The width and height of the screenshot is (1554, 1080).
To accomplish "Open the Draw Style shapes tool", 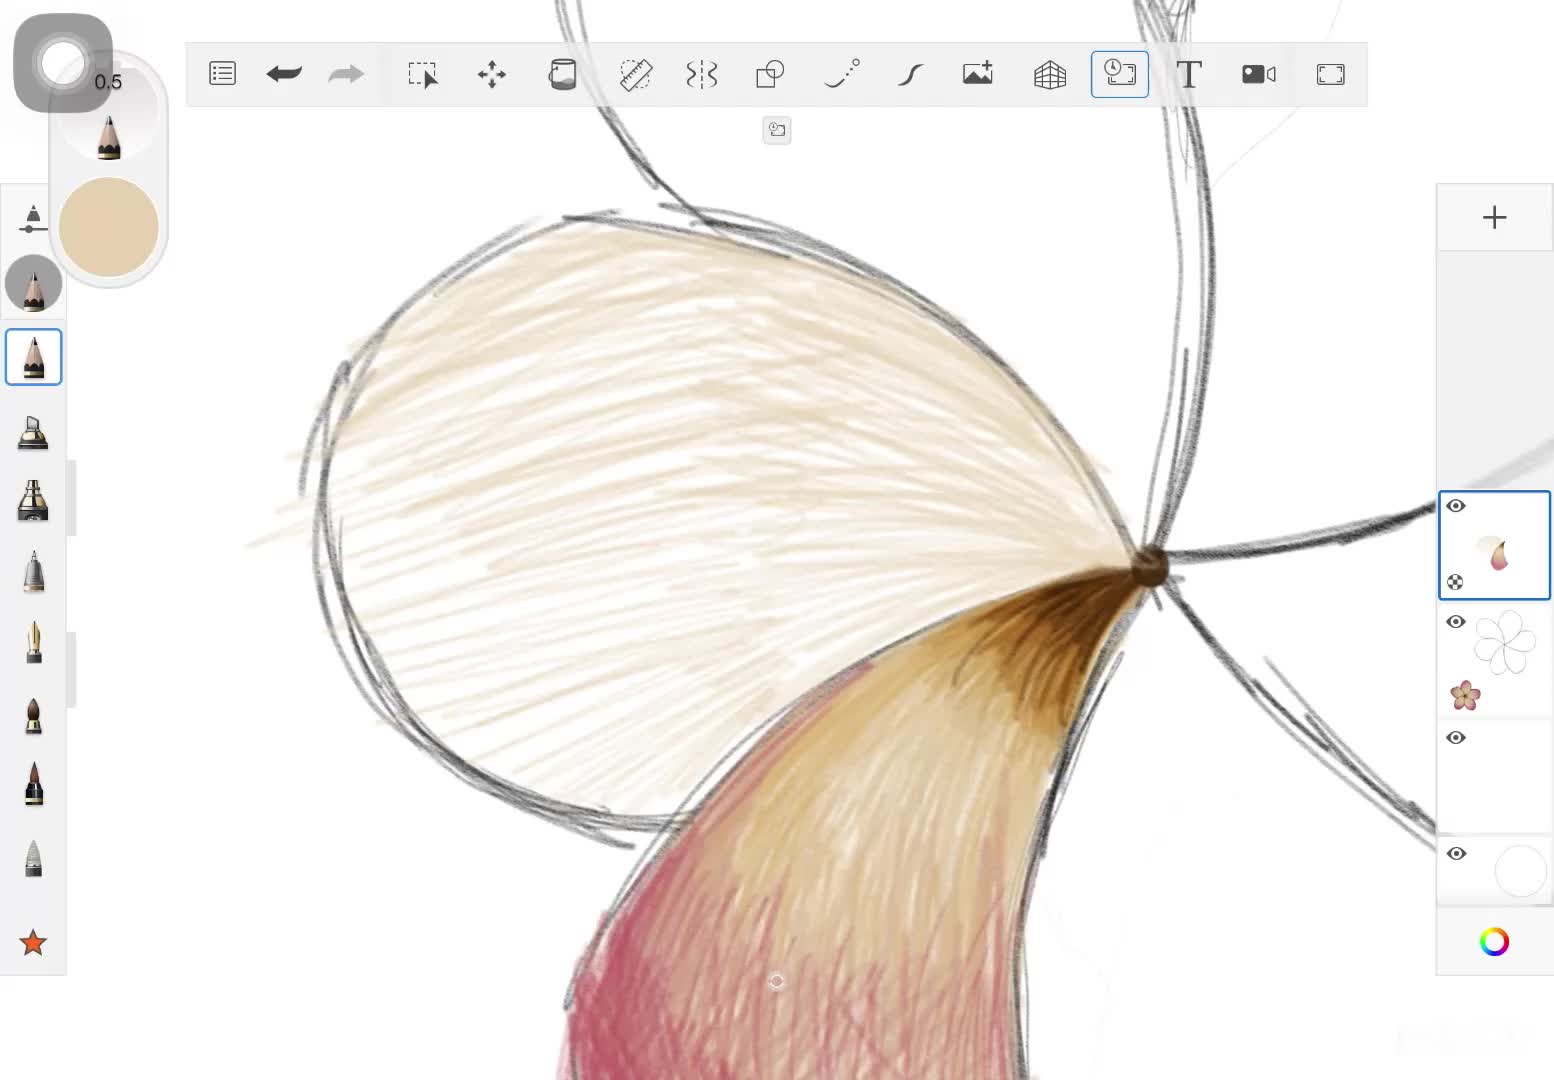I will [770, 74].
